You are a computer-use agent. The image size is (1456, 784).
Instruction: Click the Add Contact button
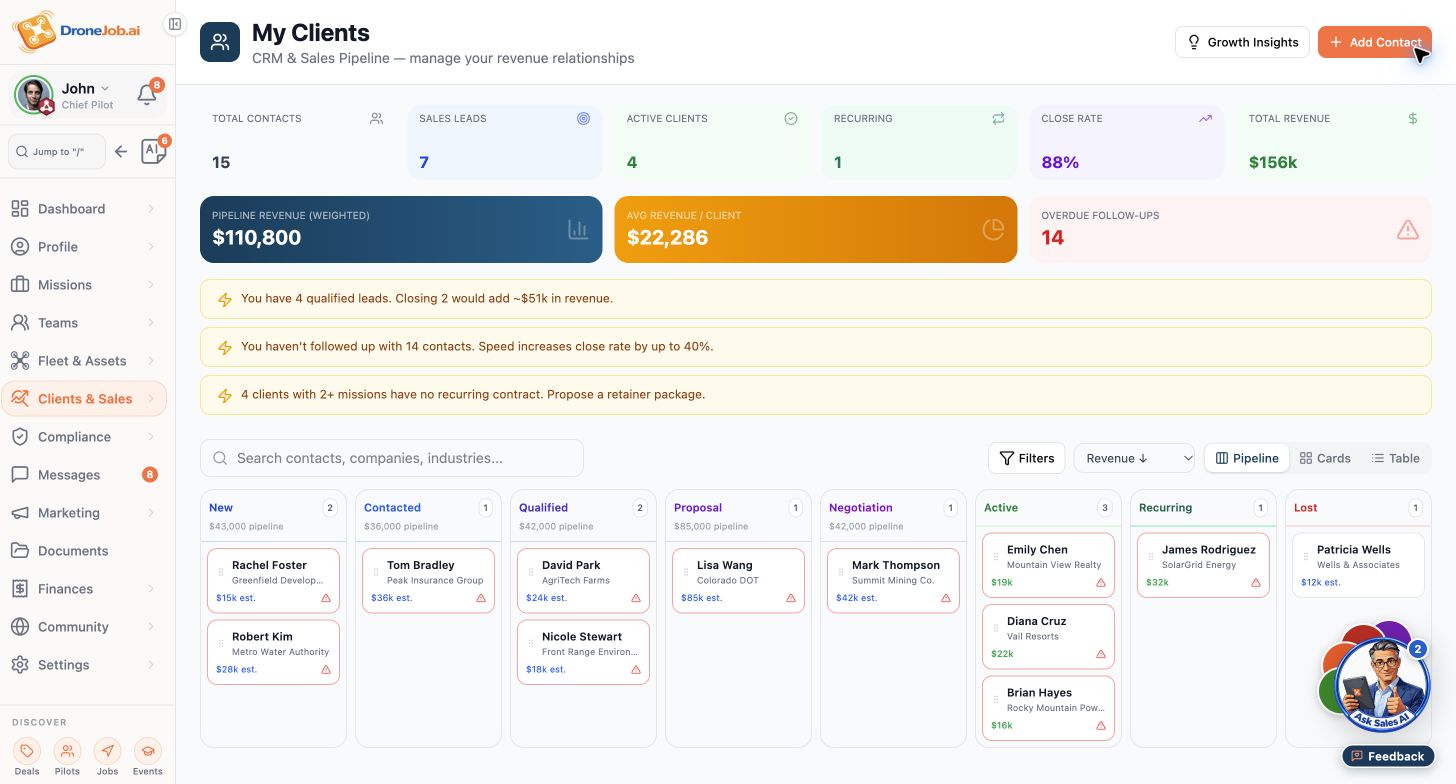click(1375, 42)
